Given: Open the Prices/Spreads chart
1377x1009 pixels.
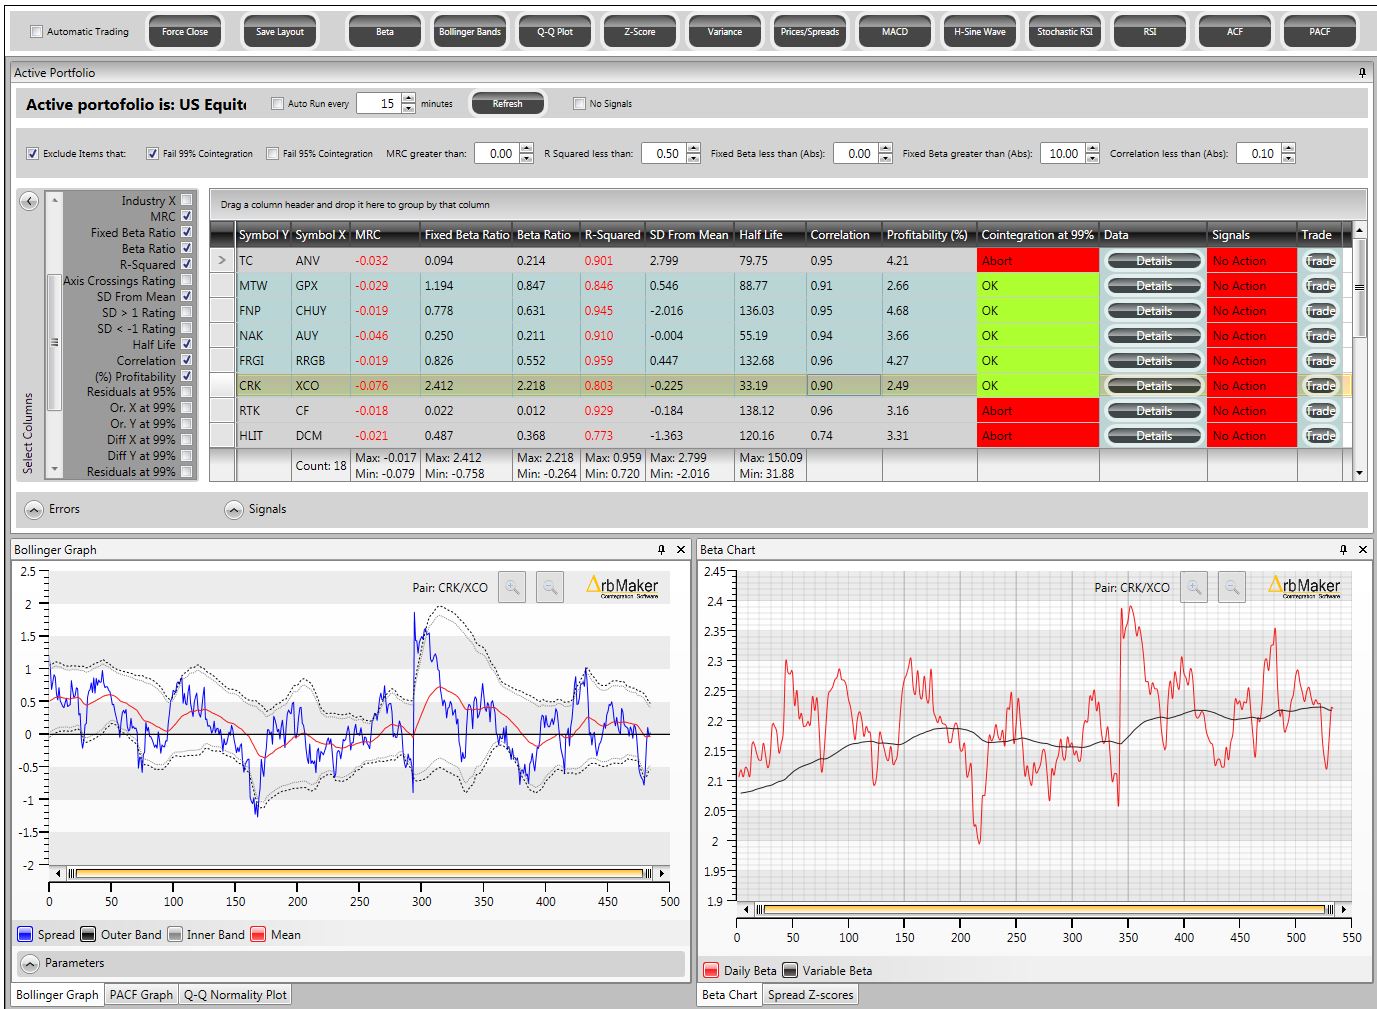Looking at the screenshot, I should 810,32.
